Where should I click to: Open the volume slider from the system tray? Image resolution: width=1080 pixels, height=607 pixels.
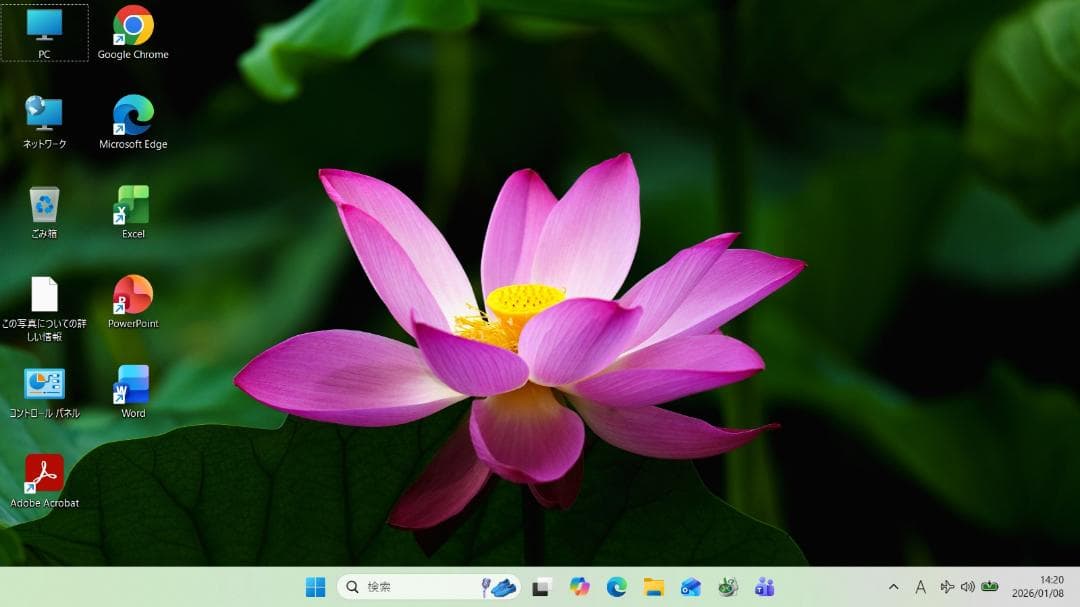(970, 588)
